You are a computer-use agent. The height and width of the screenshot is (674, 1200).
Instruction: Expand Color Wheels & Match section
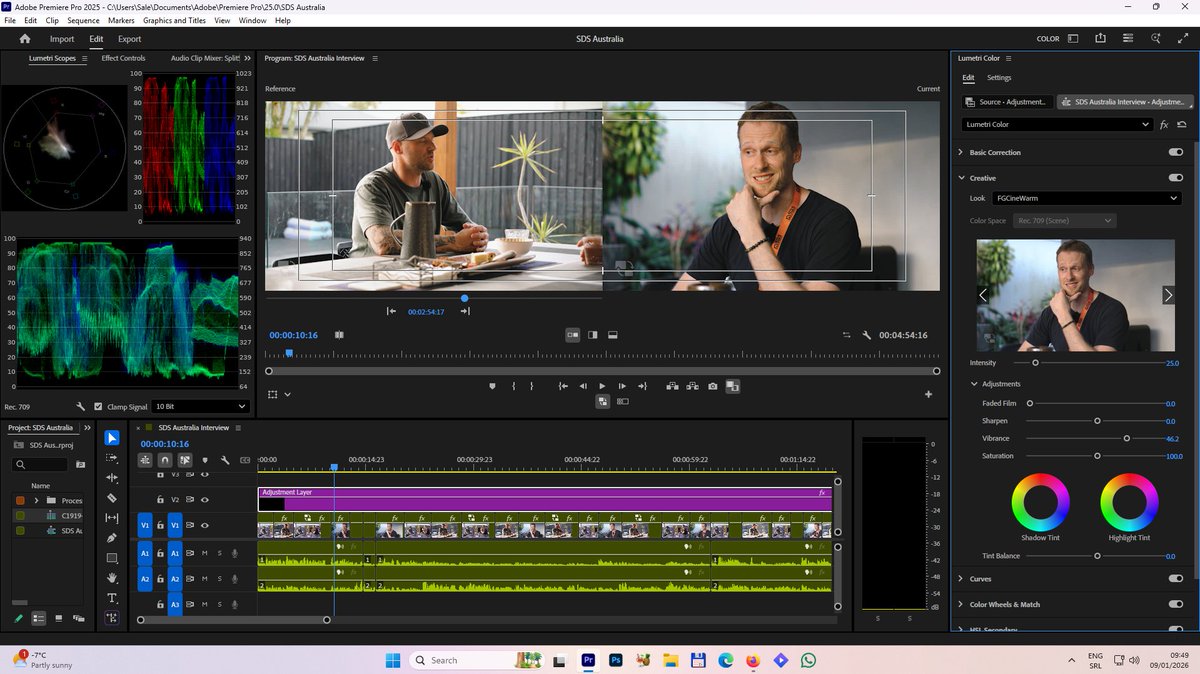[x=961, y=604]
